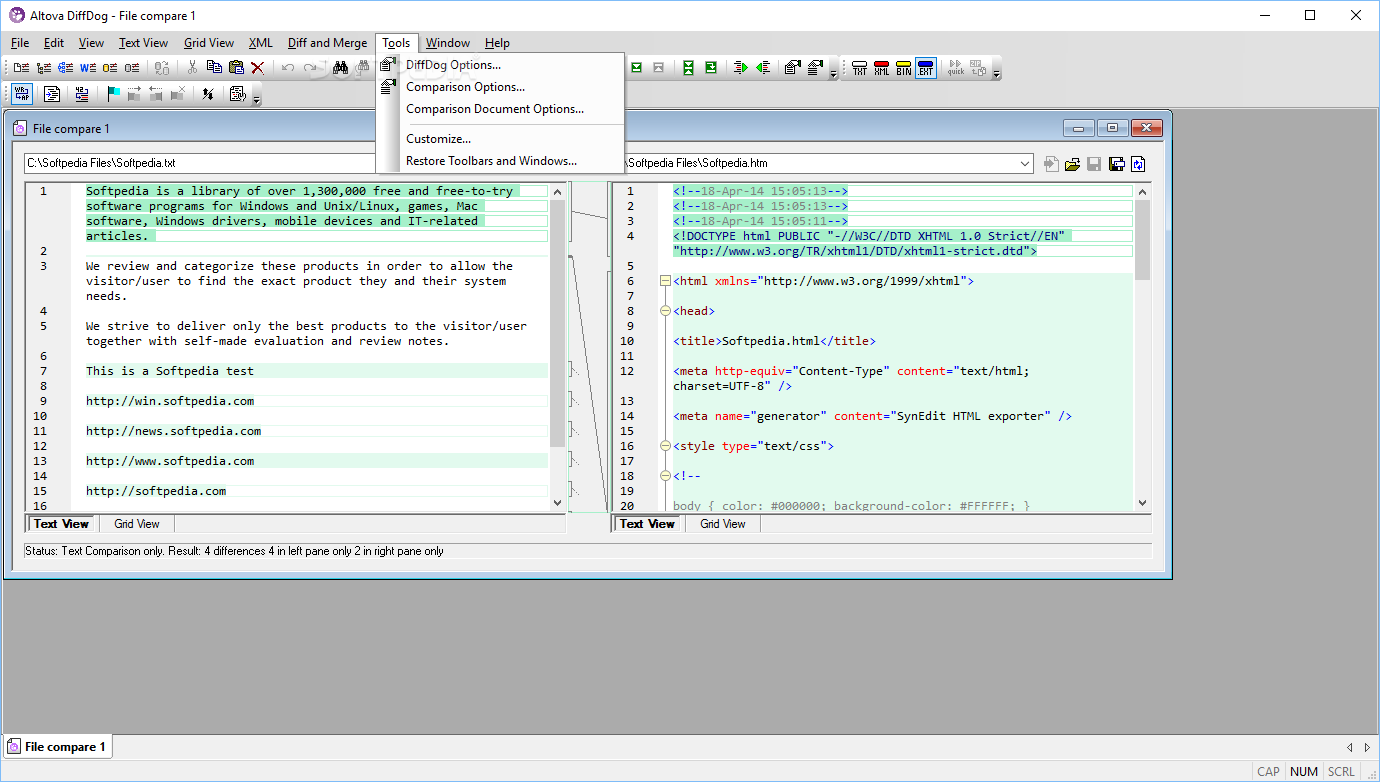1380x782 pixels.
Task: Select left pane Text View tab
Action: [x=61, y=524]
